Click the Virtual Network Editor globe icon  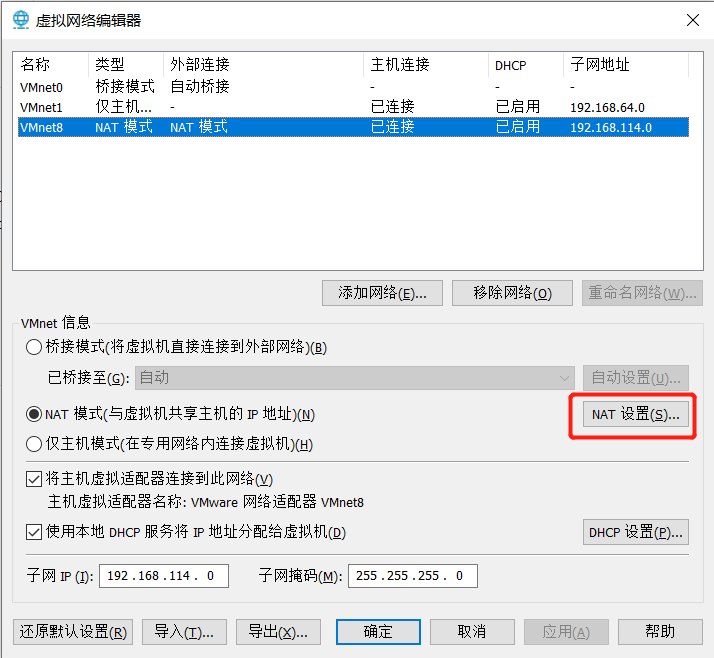pyautogui.click(x=20, y=20)
